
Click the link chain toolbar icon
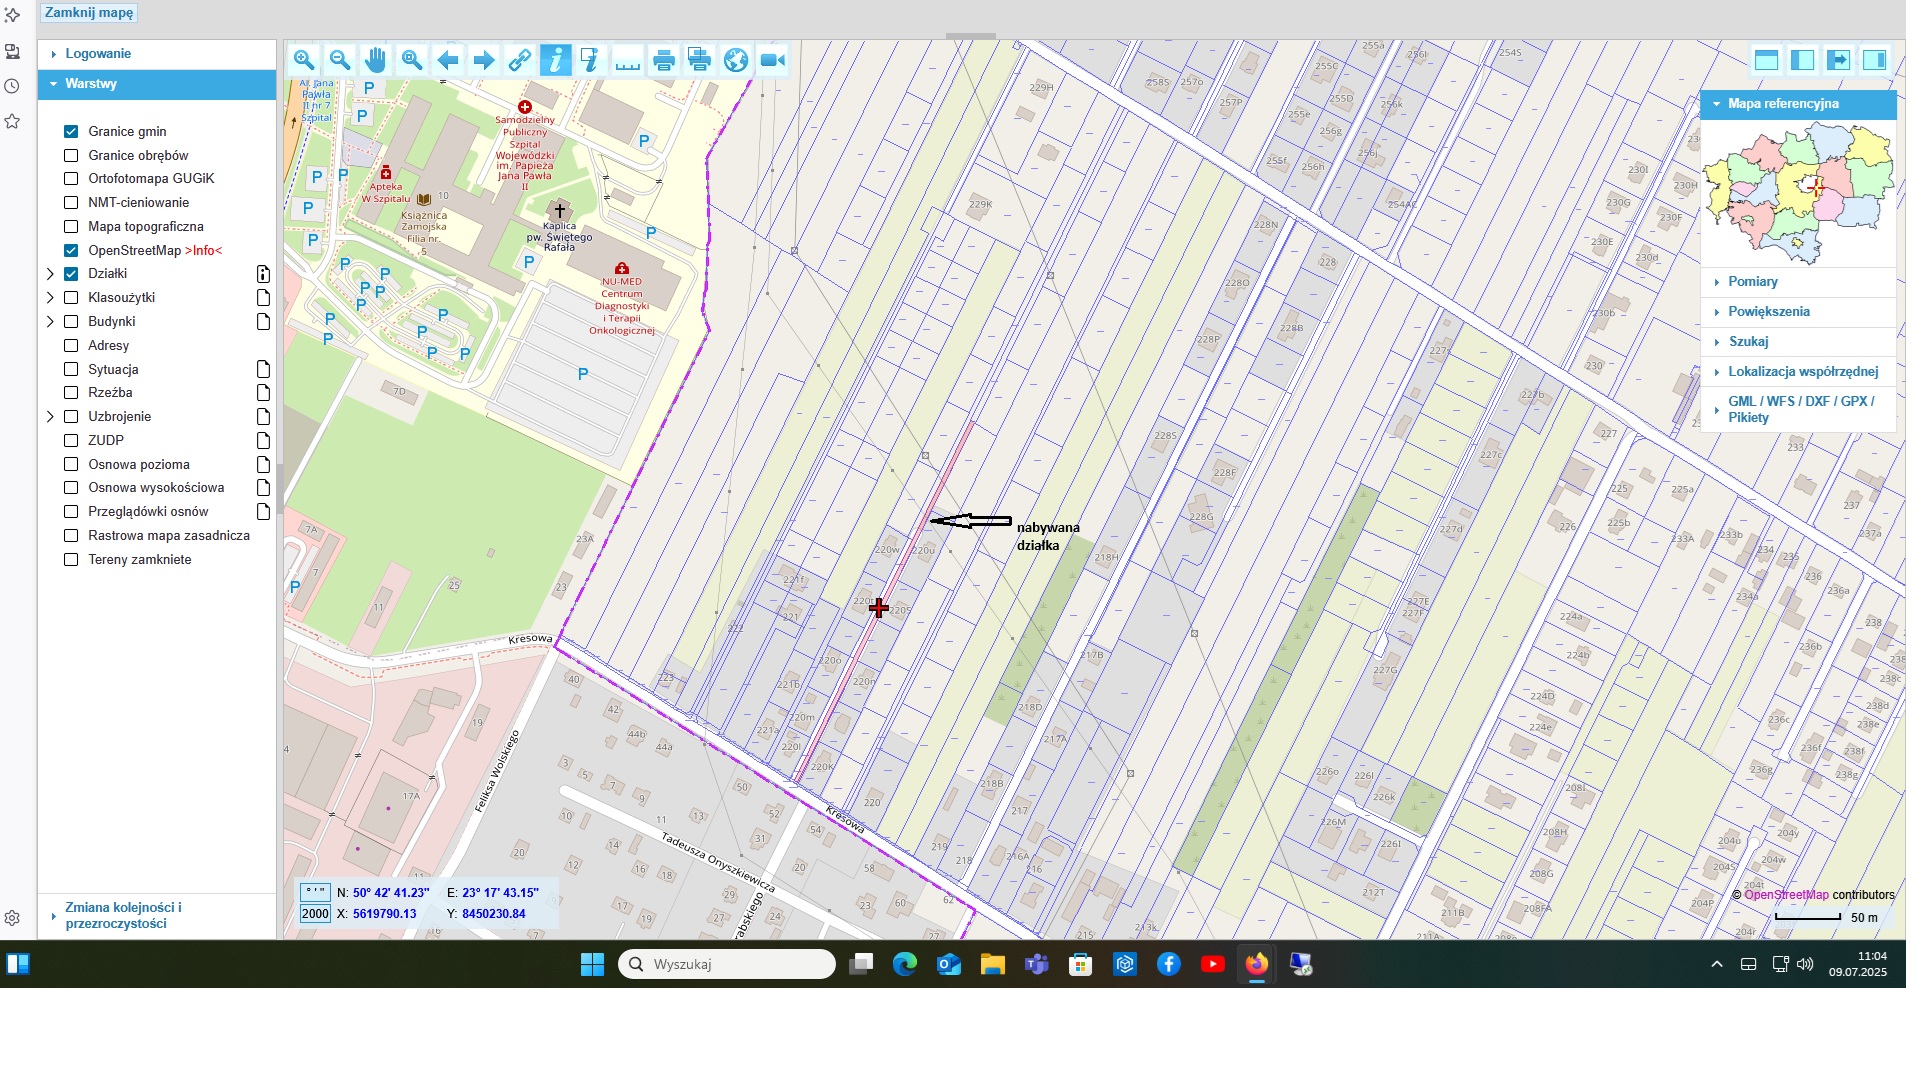pos(519,61)
